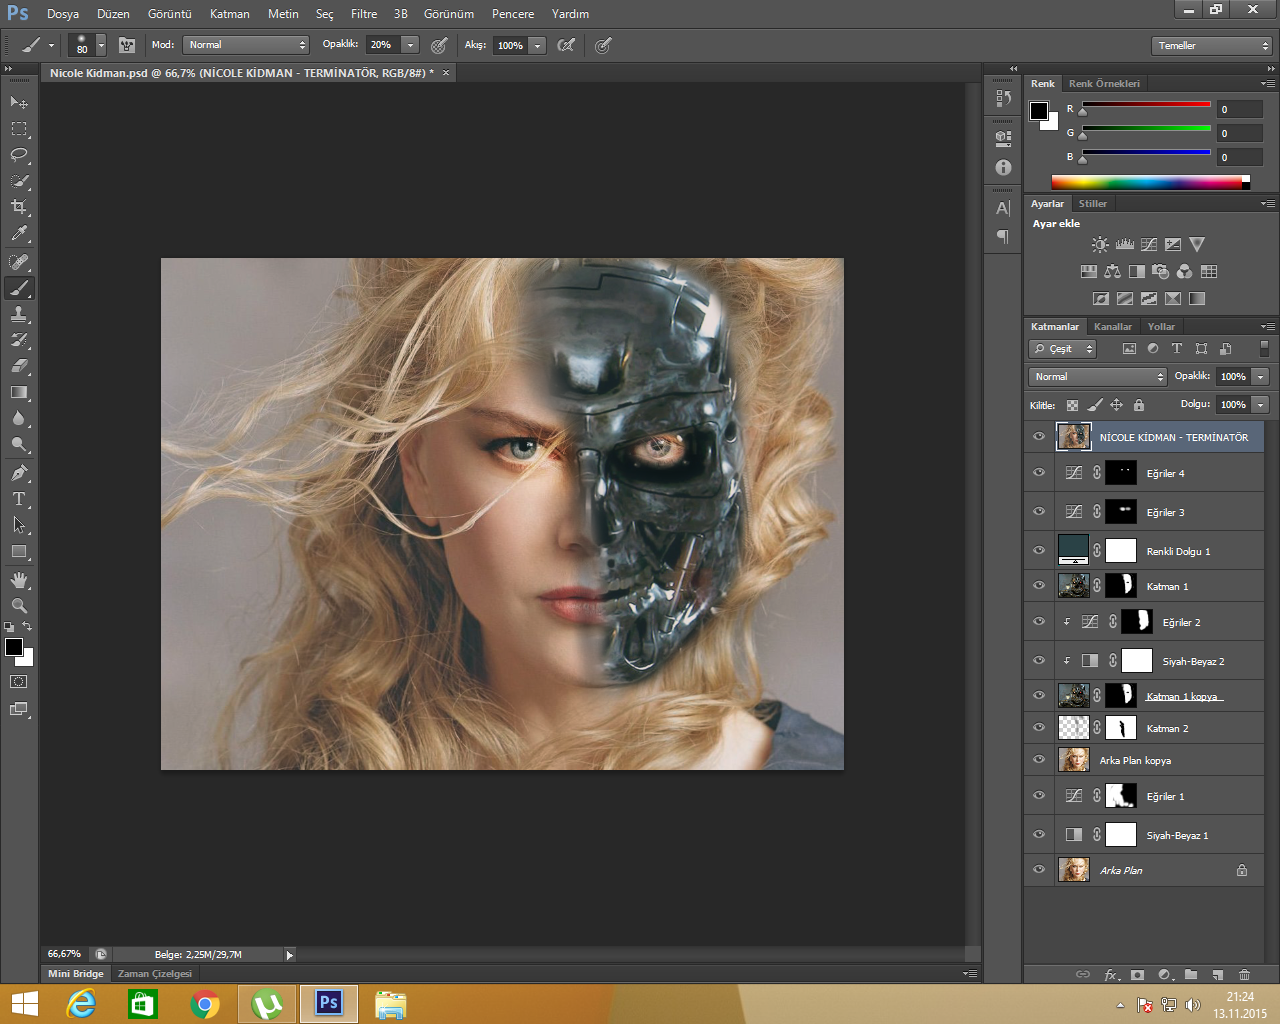Select the Pen tool
This screenshot has width=1280, height=1024.
[19, 473]
